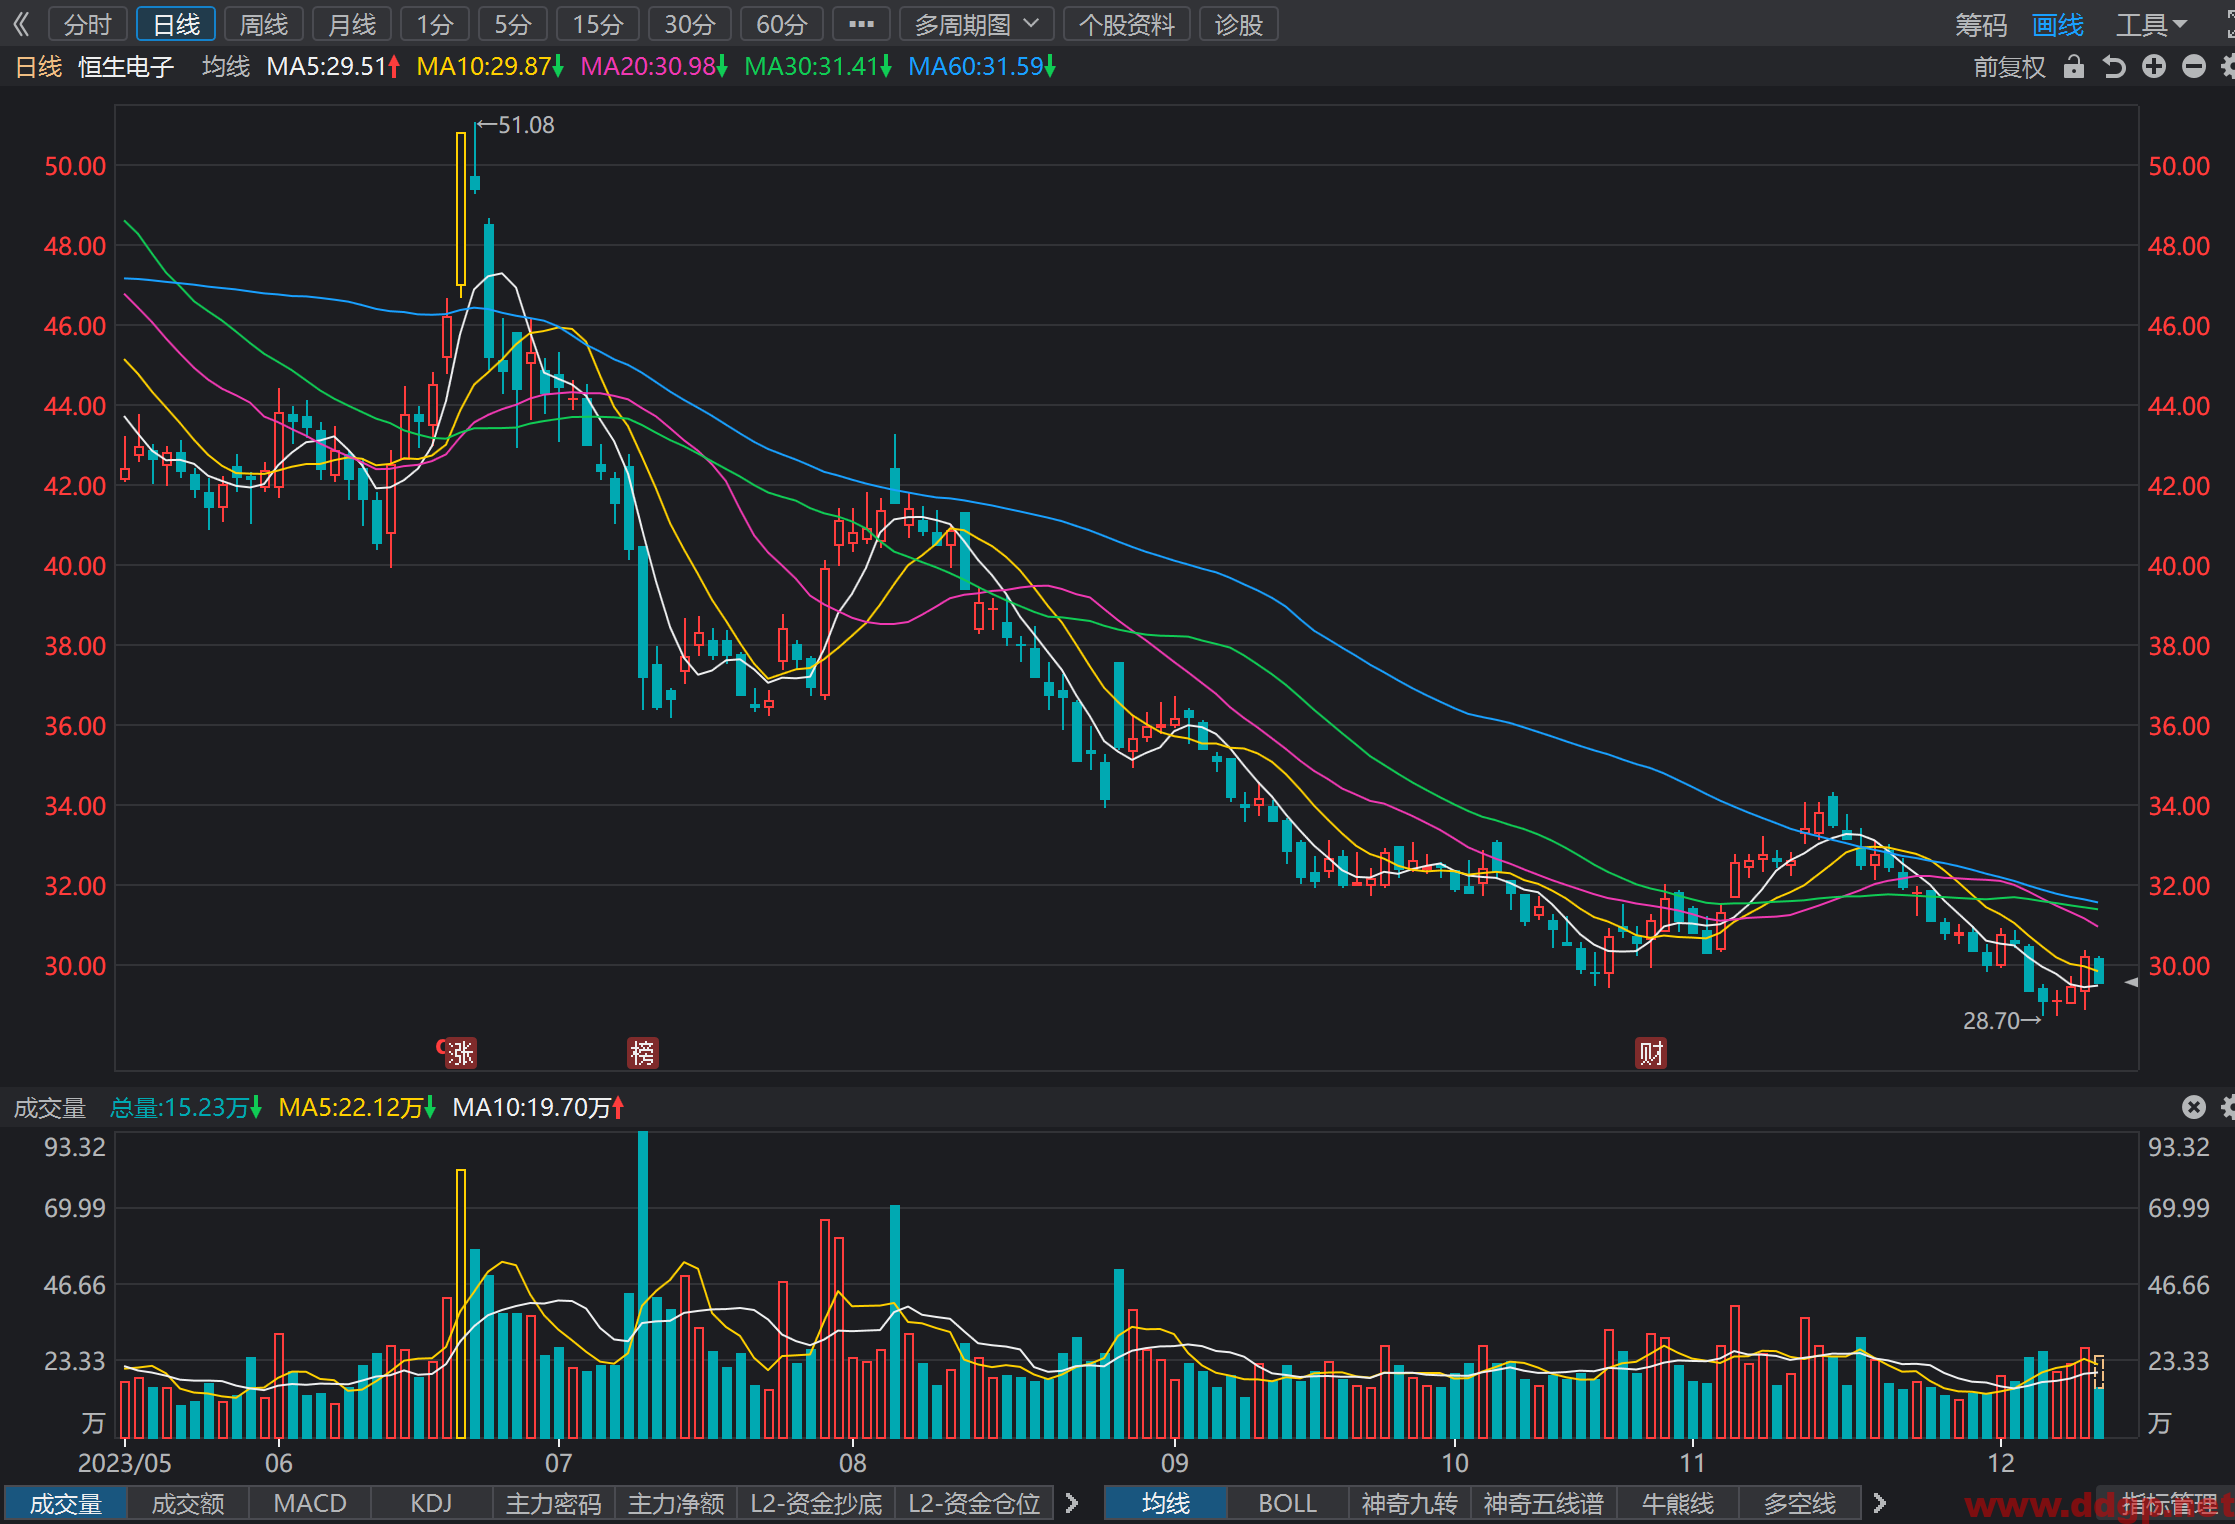Switch to the 周线 weekly tab
Image resolution: width=2235 pixels, height=1524 pixels.
(x=264, y=24)
